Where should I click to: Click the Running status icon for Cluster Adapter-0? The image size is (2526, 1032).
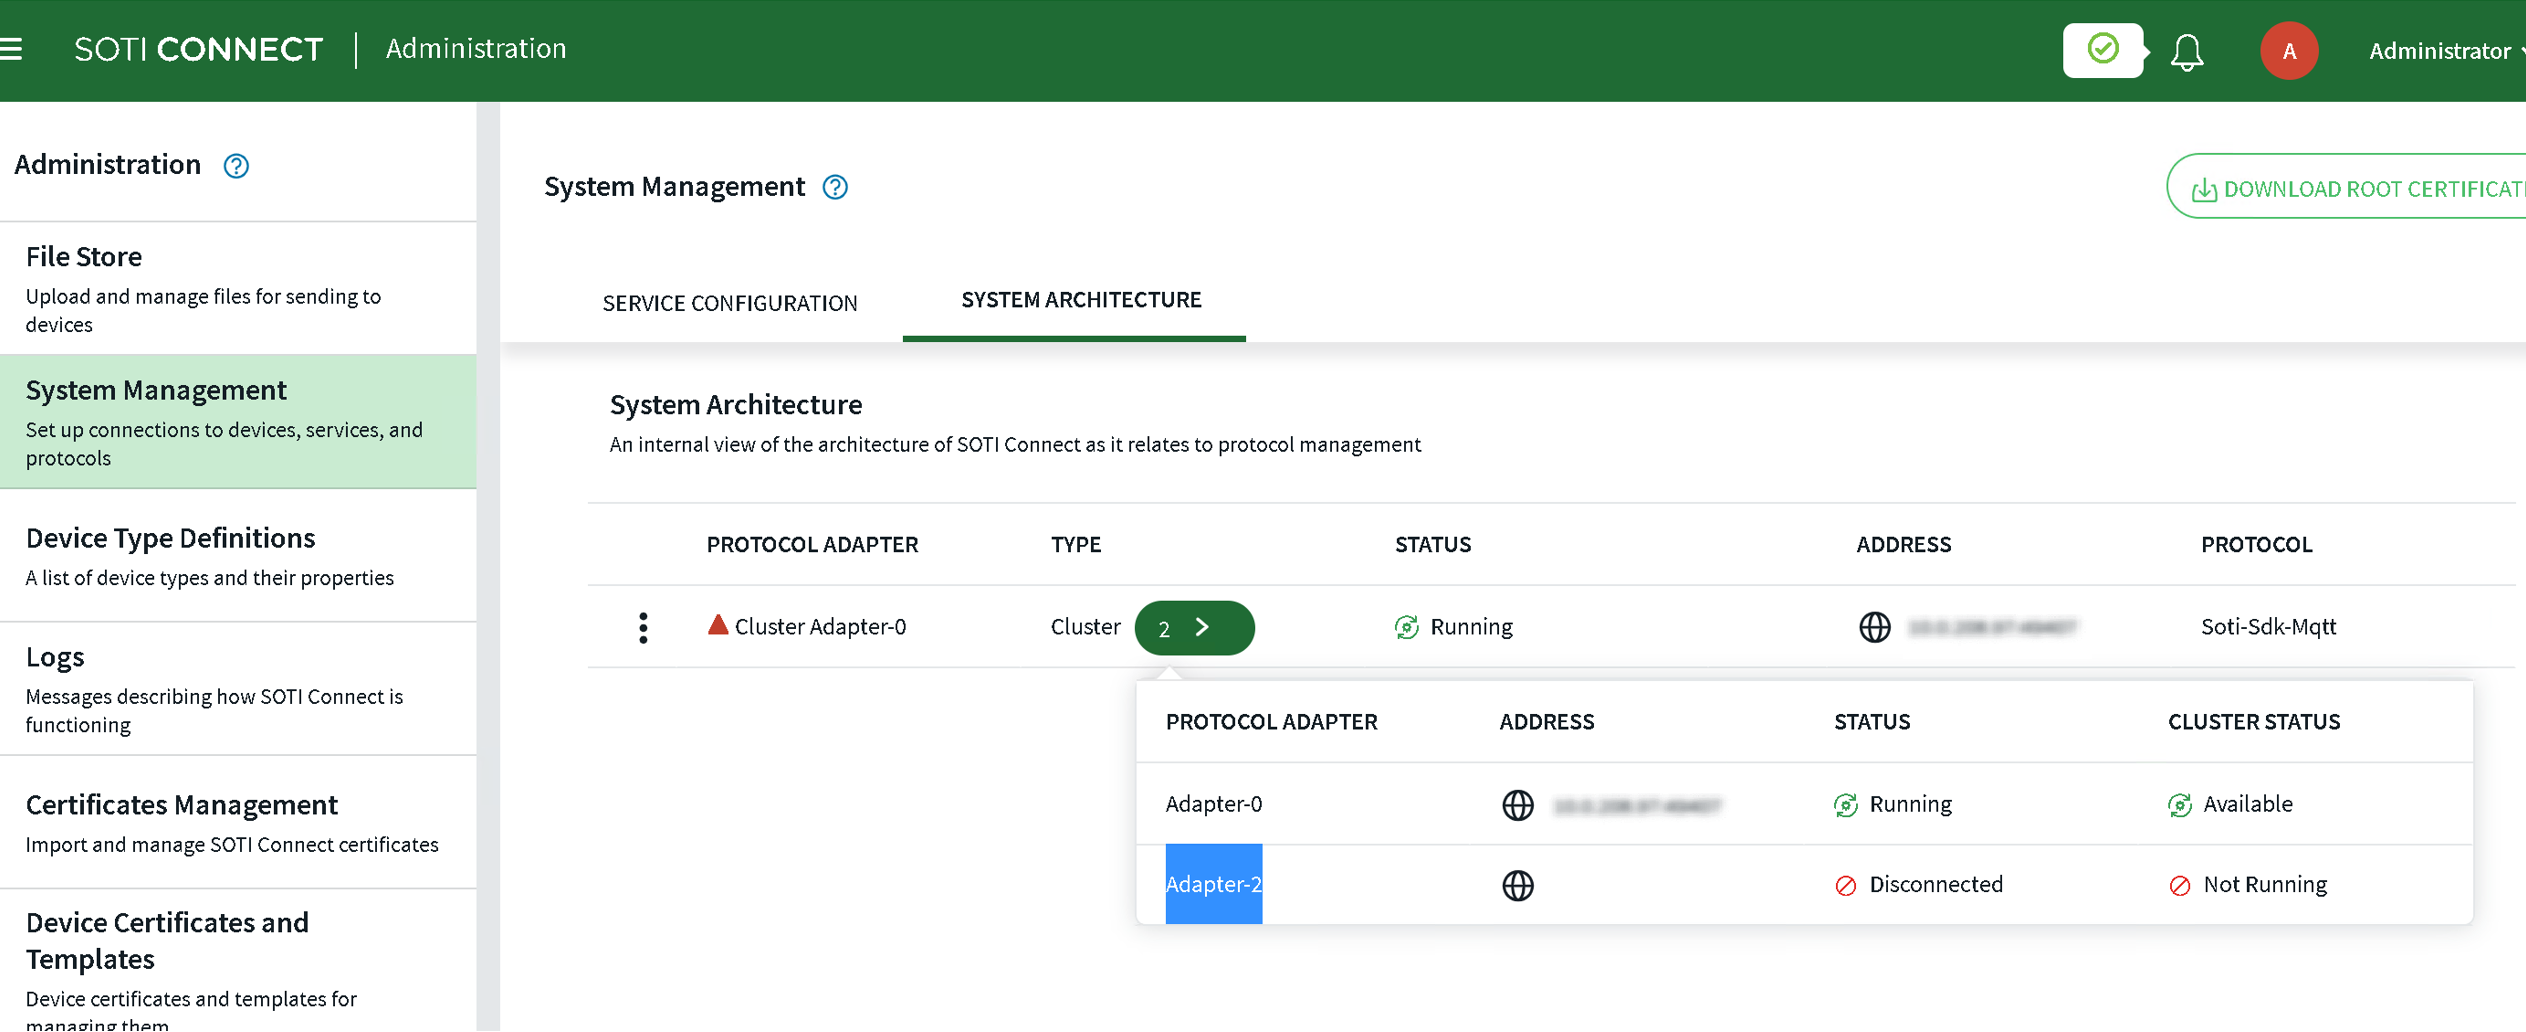click(1407, 627)
